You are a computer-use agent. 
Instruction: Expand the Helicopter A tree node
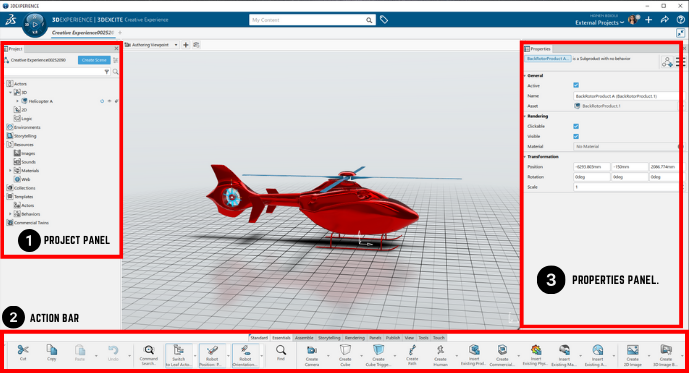tap(17, 101)
